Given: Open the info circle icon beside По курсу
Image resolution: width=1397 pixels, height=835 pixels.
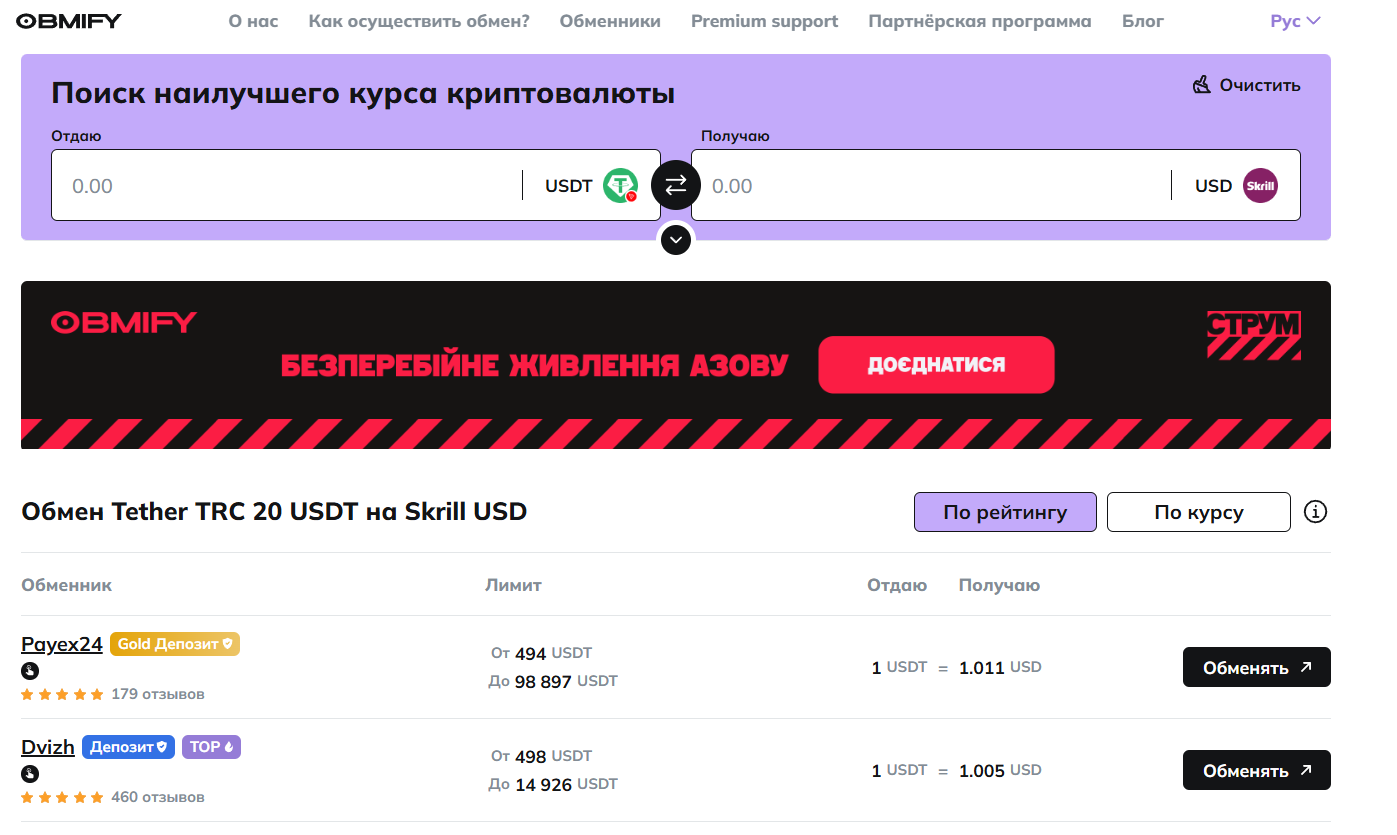Looking at the screenshot, I should click(1316, 512).
